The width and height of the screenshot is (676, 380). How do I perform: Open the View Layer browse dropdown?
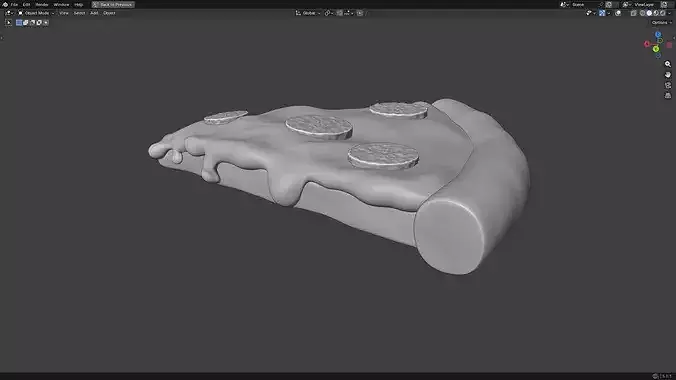626,4
